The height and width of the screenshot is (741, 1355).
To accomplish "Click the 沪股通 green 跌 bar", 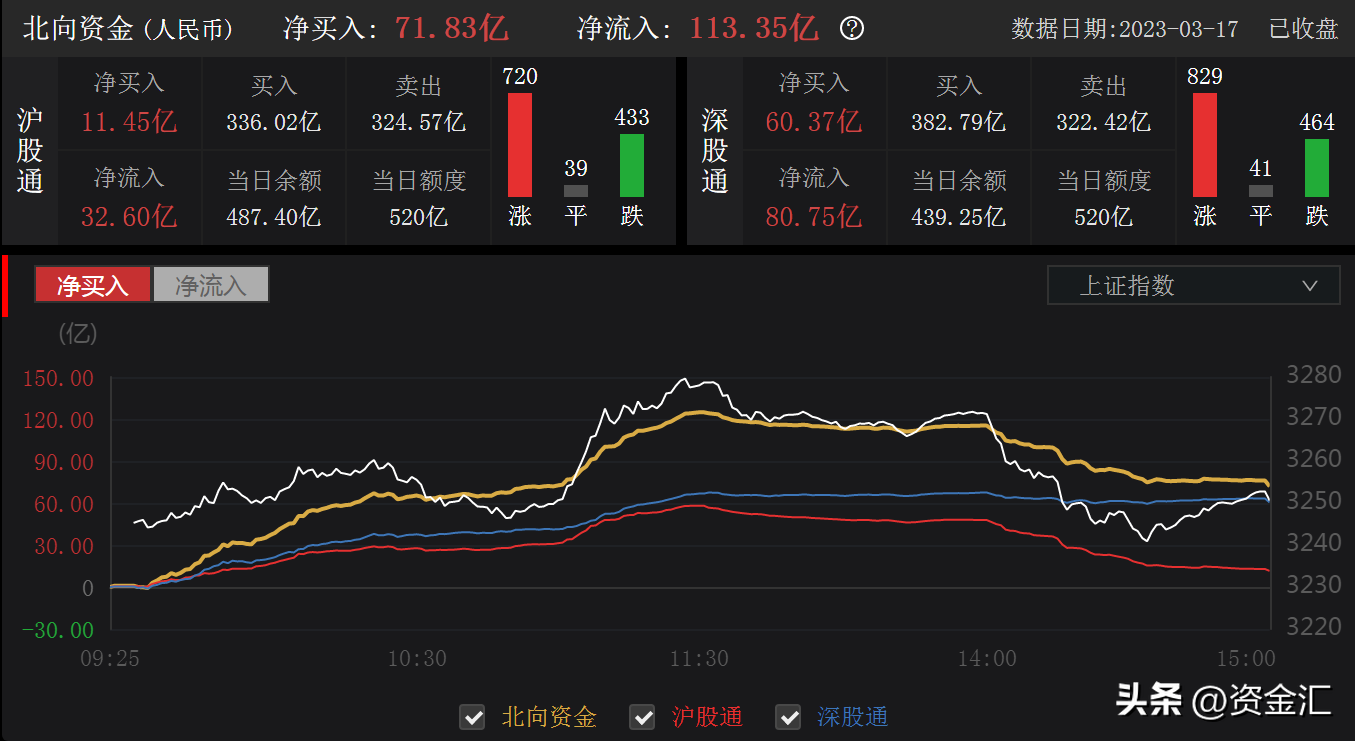I will [632, 165].
